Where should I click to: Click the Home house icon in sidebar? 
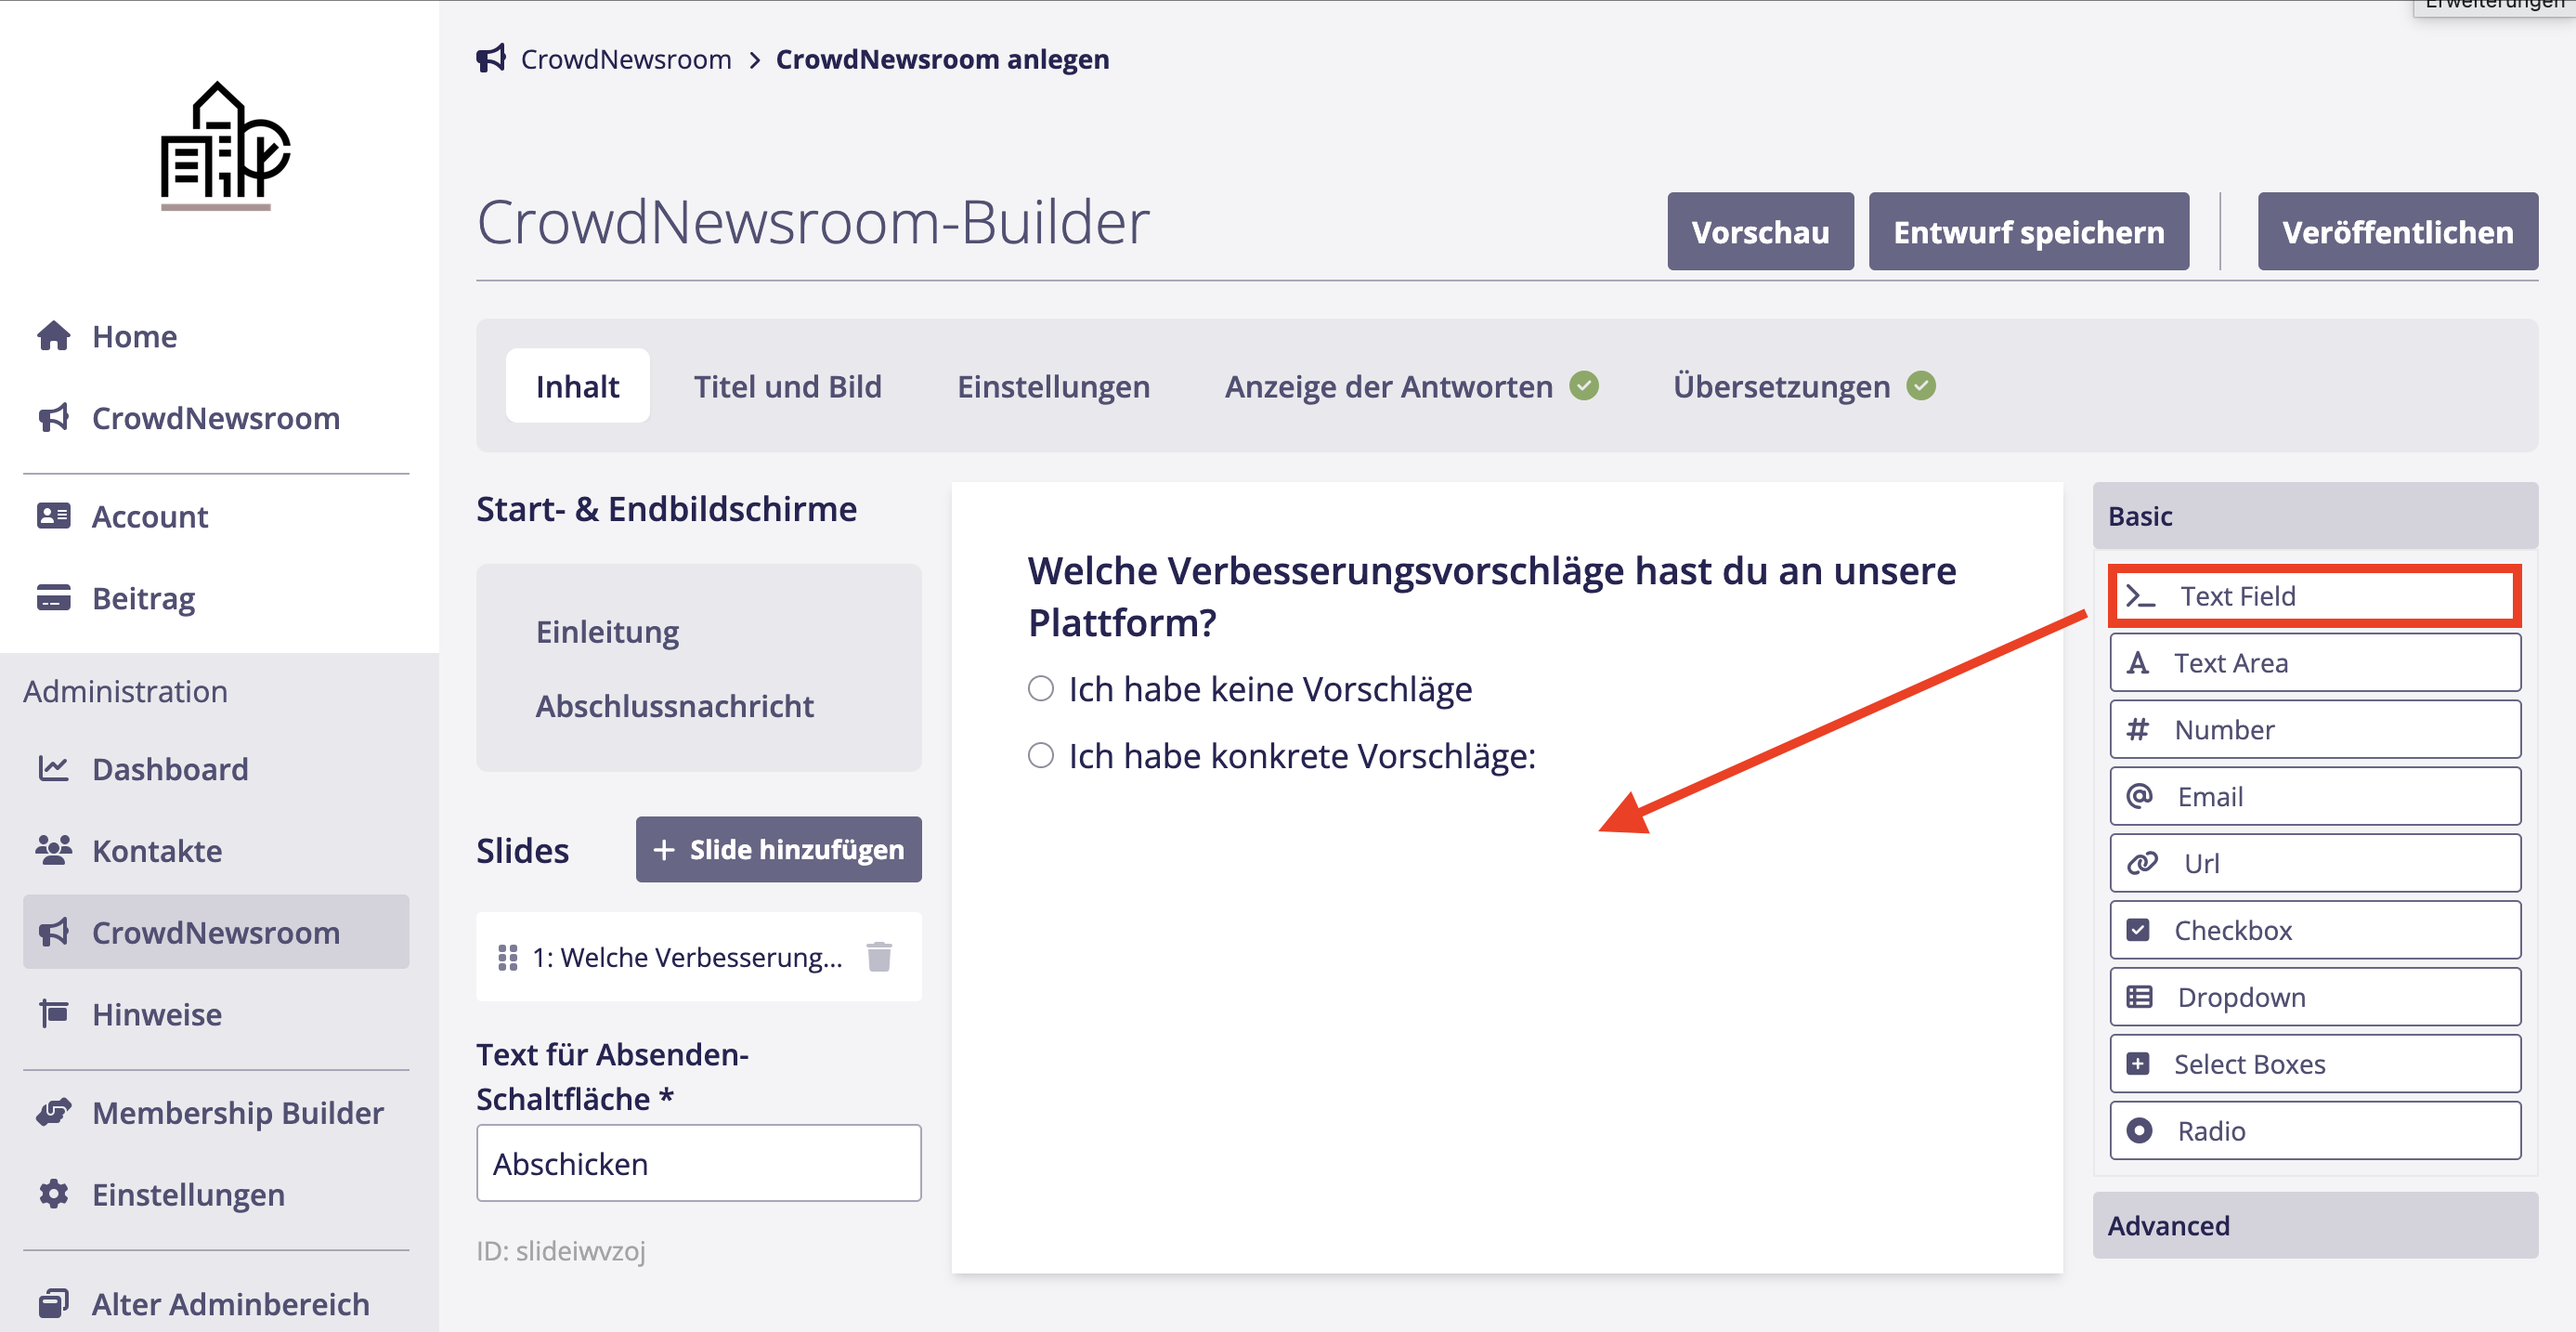click(x=54, y=336)
